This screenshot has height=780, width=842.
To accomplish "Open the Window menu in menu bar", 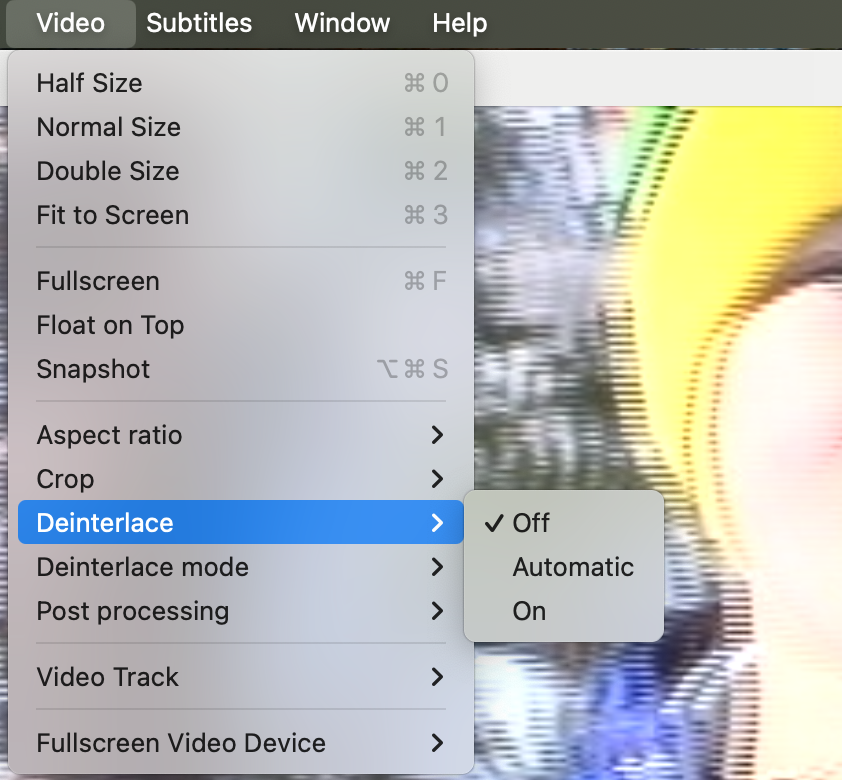I will (342, 23).
